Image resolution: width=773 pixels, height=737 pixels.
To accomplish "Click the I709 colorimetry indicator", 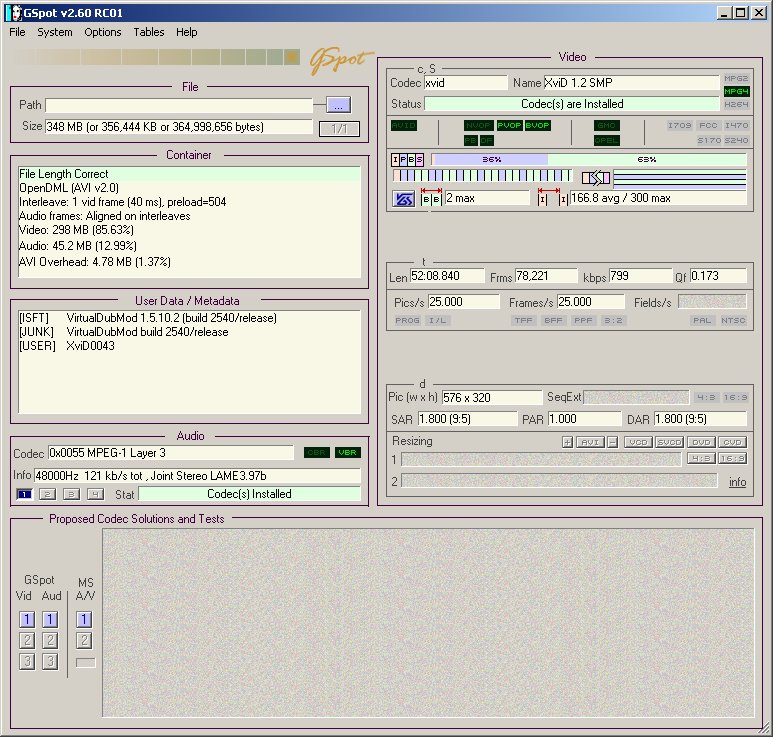I will 679,125.
